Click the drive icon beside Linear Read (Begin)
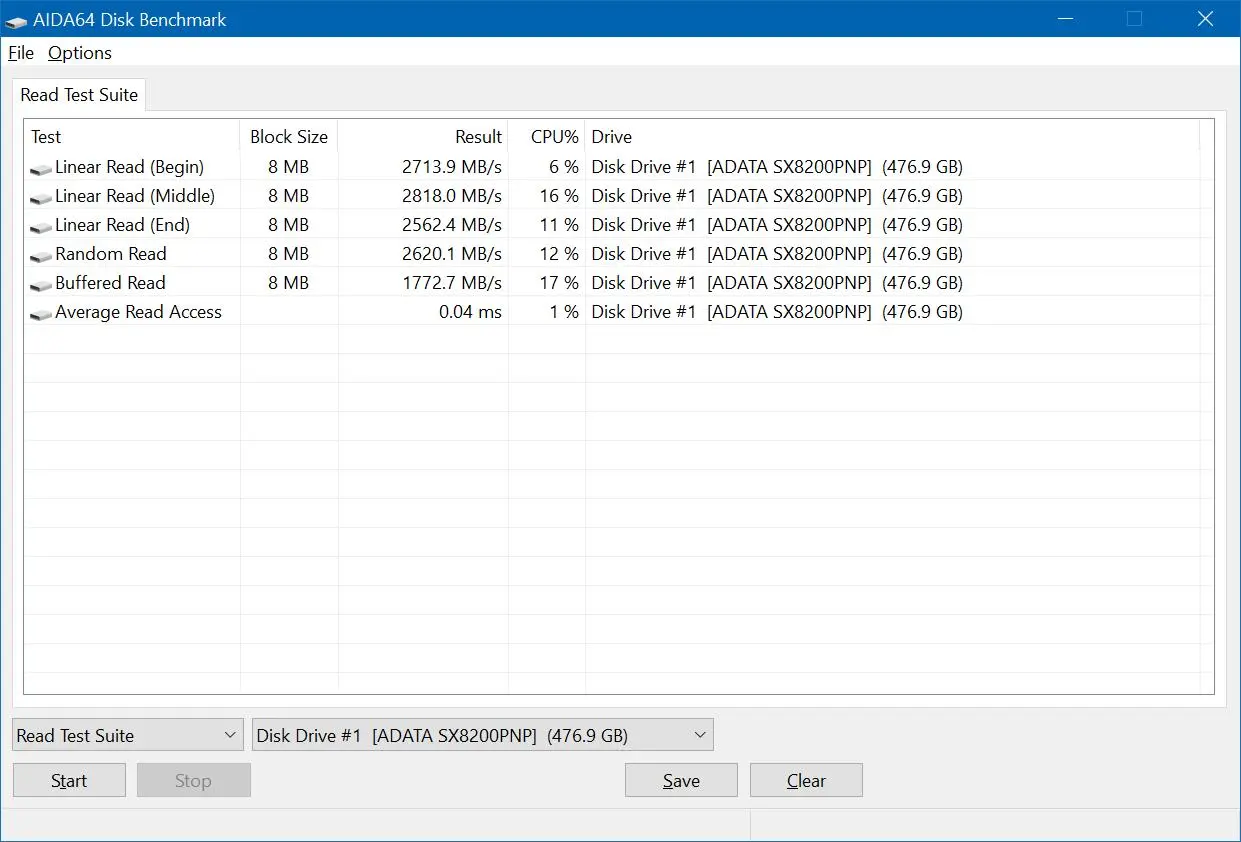 41,169
